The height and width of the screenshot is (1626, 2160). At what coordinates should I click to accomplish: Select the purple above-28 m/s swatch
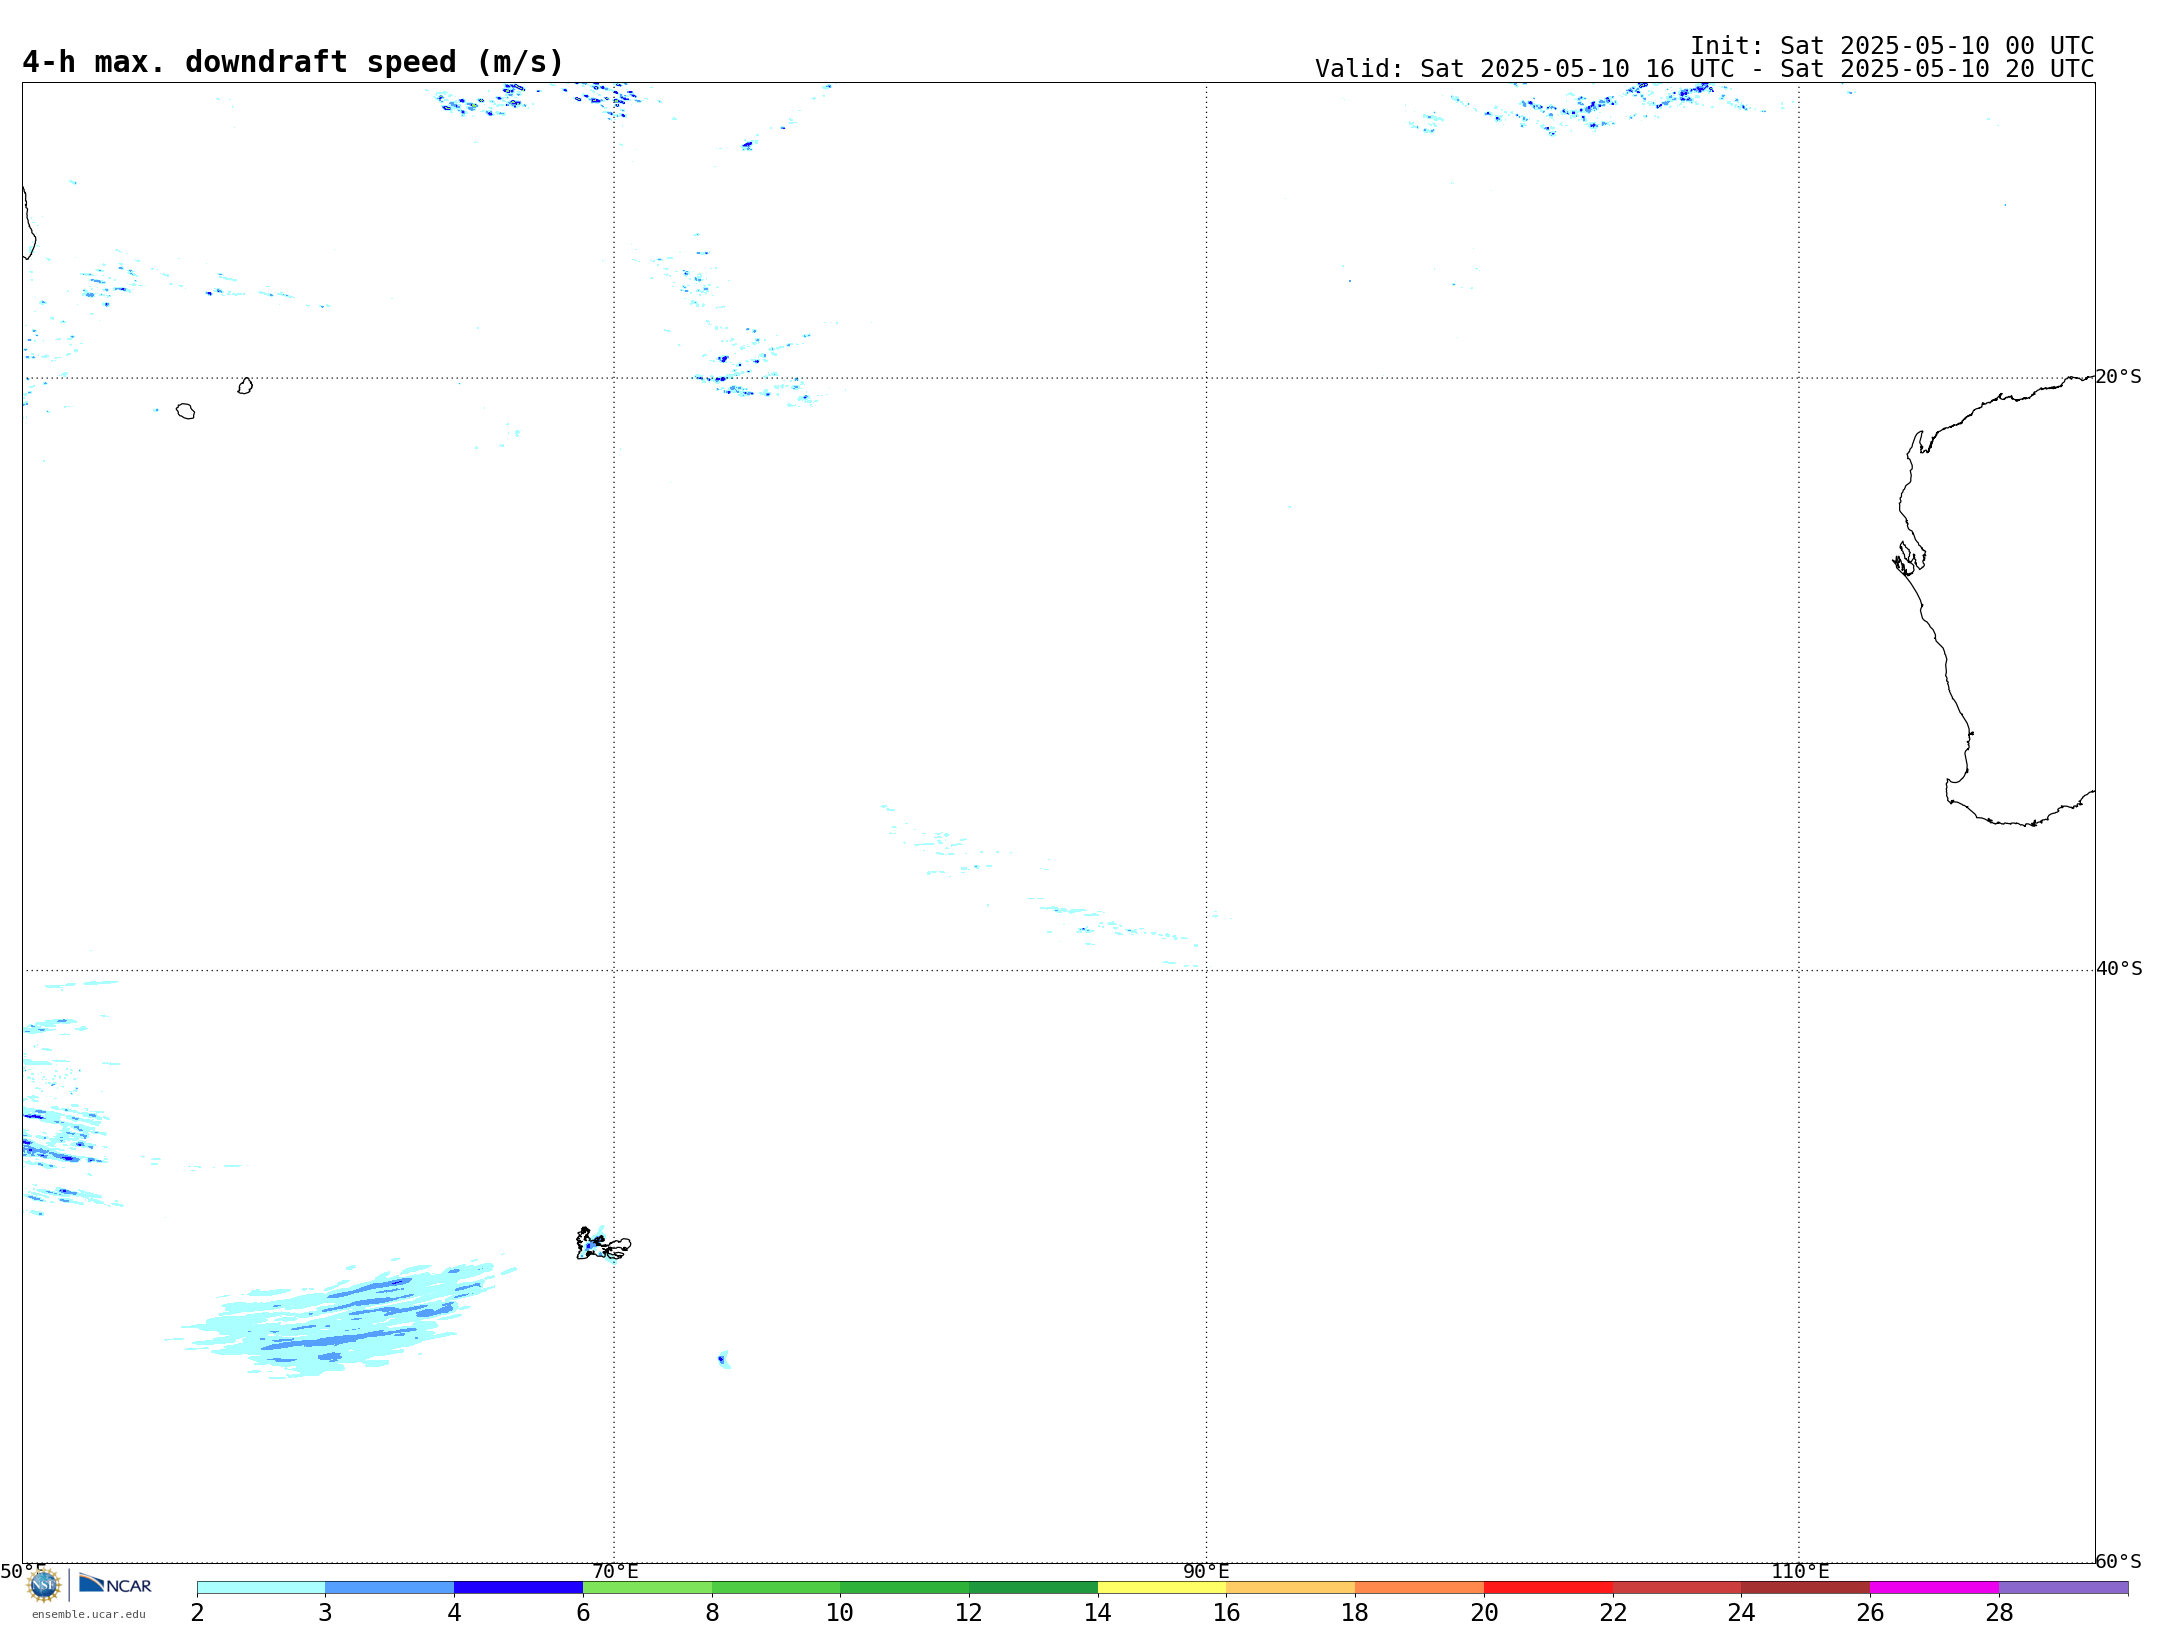[x=2064, y=1588]
